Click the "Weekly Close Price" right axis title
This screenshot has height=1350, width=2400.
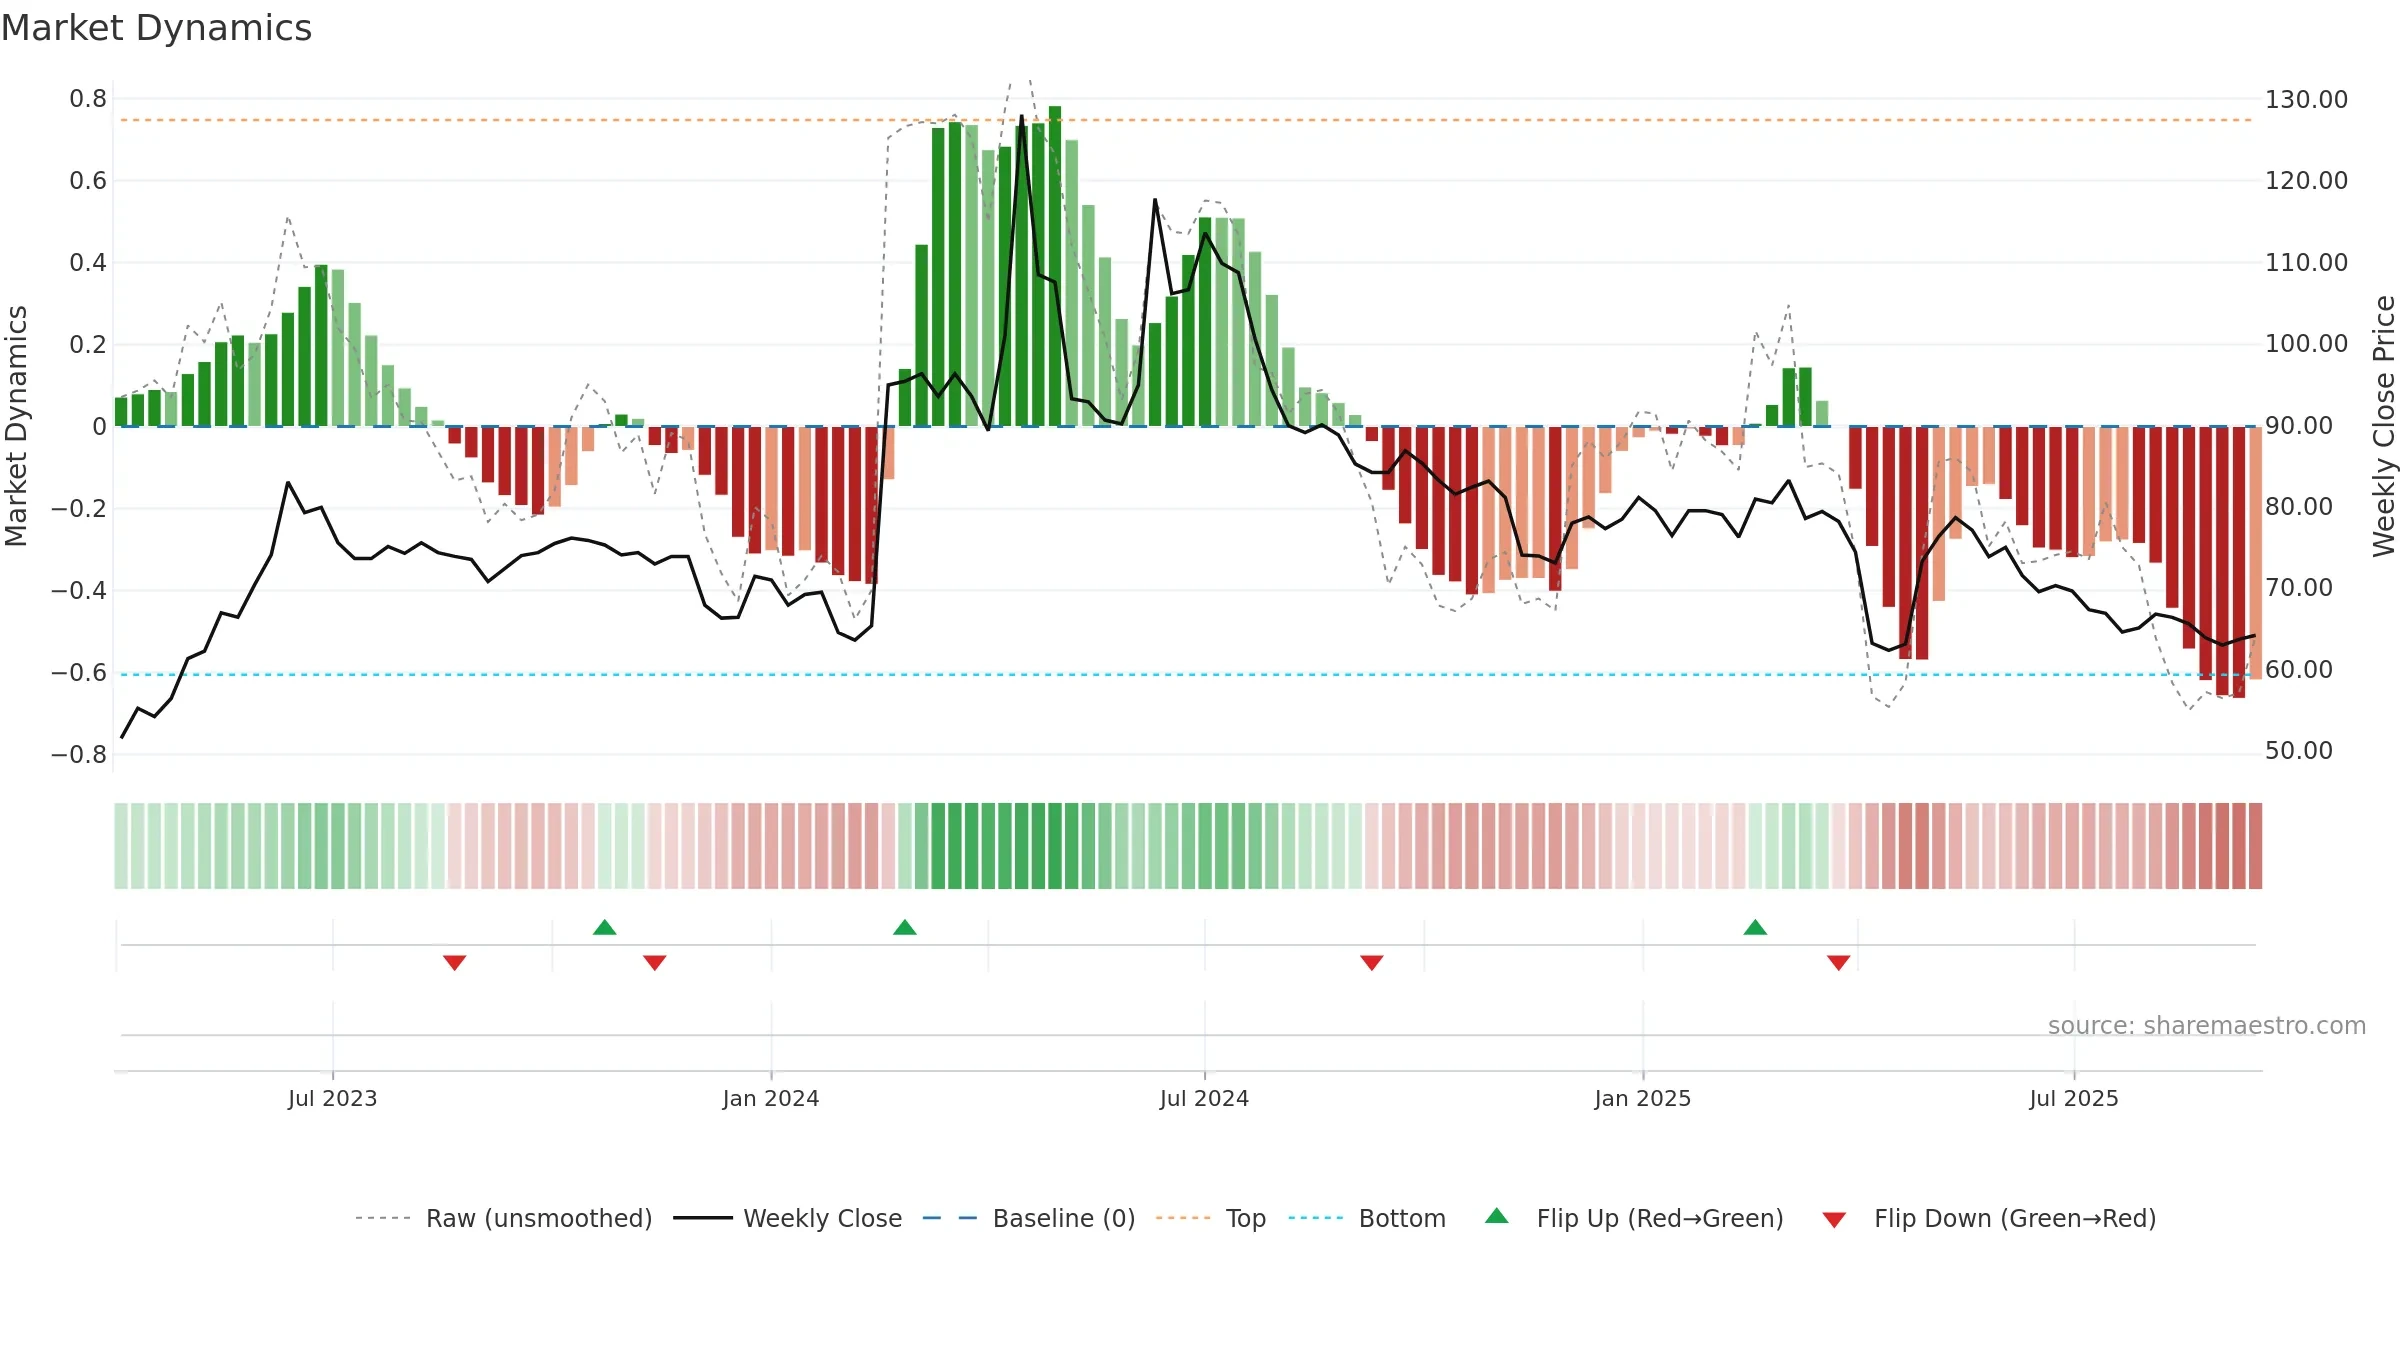point(2384,426)
